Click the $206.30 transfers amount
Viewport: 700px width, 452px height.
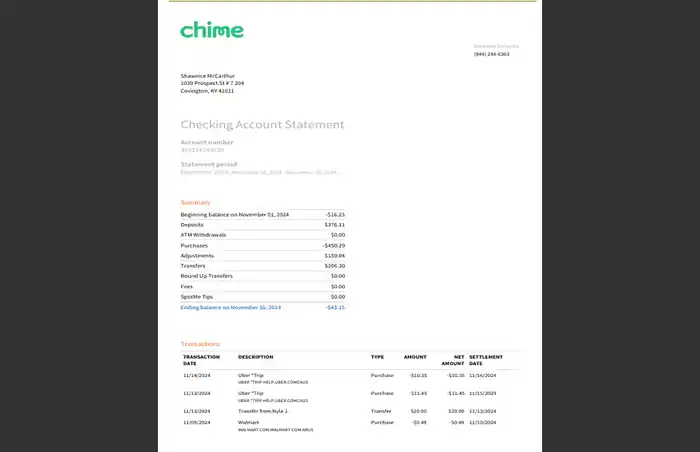[x=335, y=266]
